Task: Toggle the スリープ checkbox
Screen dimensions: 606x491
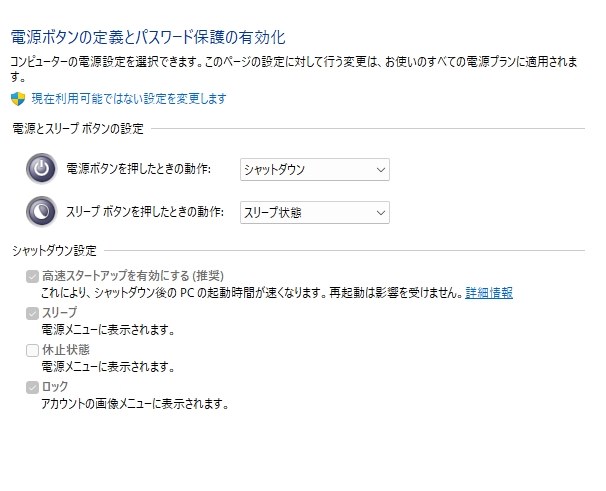Action: click(x=32, y=313)
